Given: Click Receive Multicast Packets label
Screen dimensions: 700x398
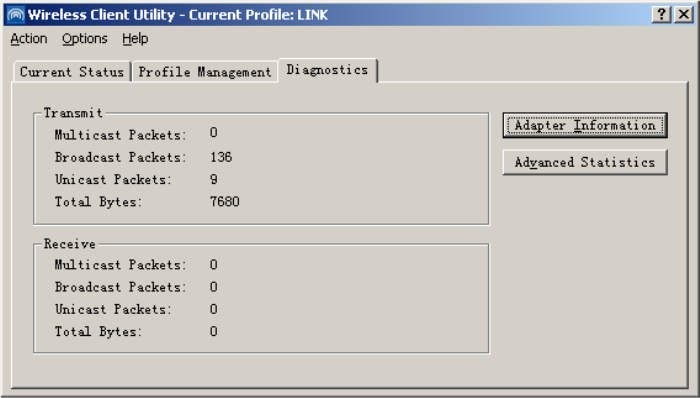Looking at the screenshot, I should click(x=121, y=265).
